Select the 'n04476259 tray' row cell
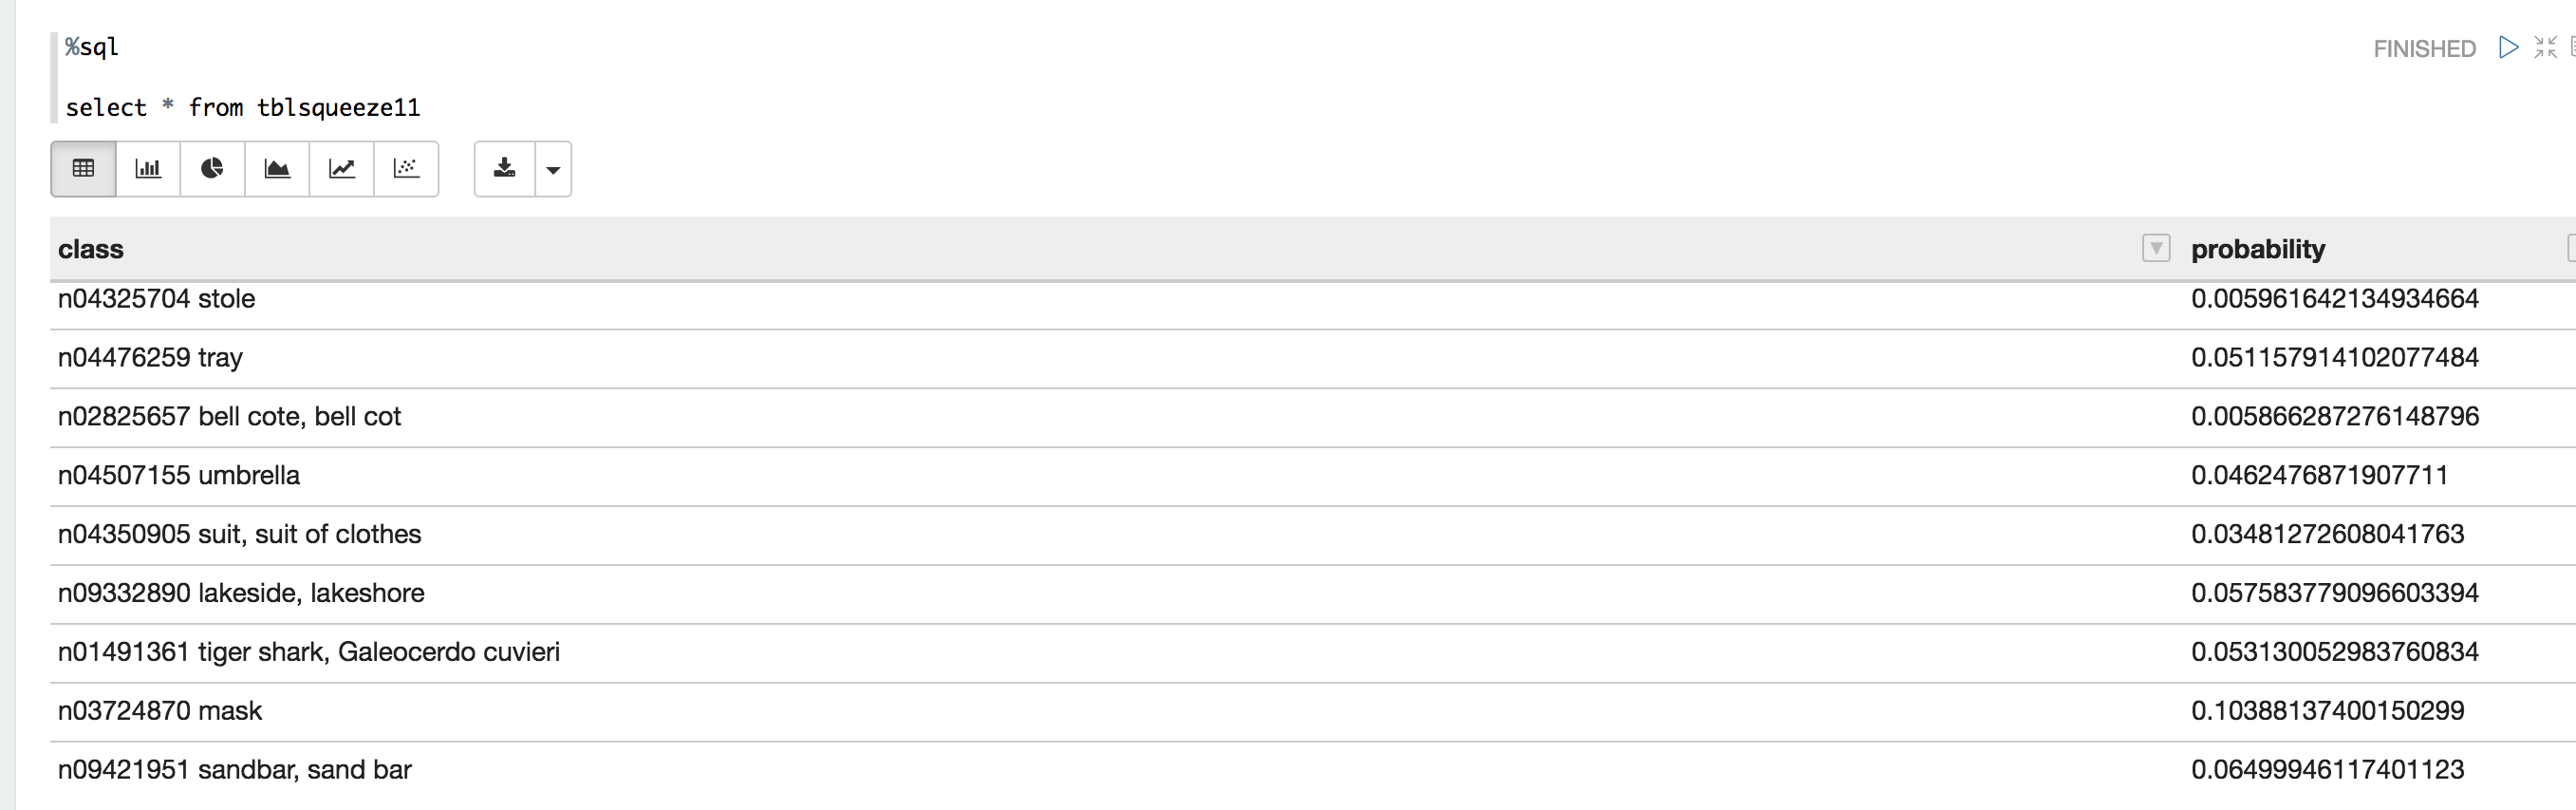 click(150, 357)
